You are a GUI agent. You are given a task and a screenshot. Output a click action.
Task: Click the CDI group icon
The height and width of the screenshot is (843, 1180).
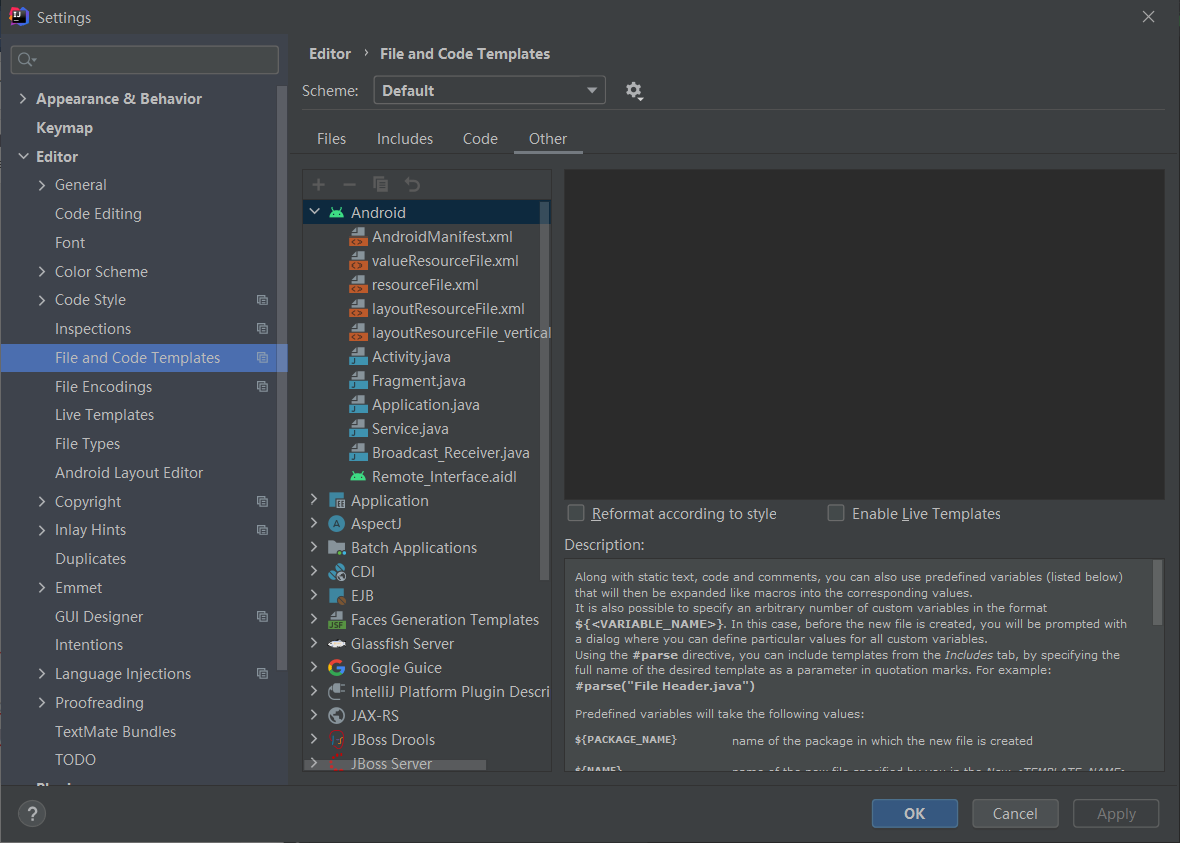pyautogui.click(x=336, y=572)
